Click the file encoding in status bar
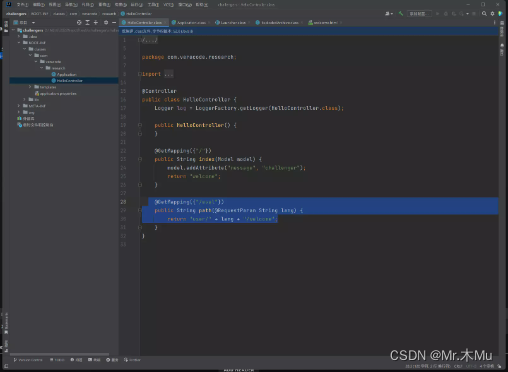 [x=471, y=366]
